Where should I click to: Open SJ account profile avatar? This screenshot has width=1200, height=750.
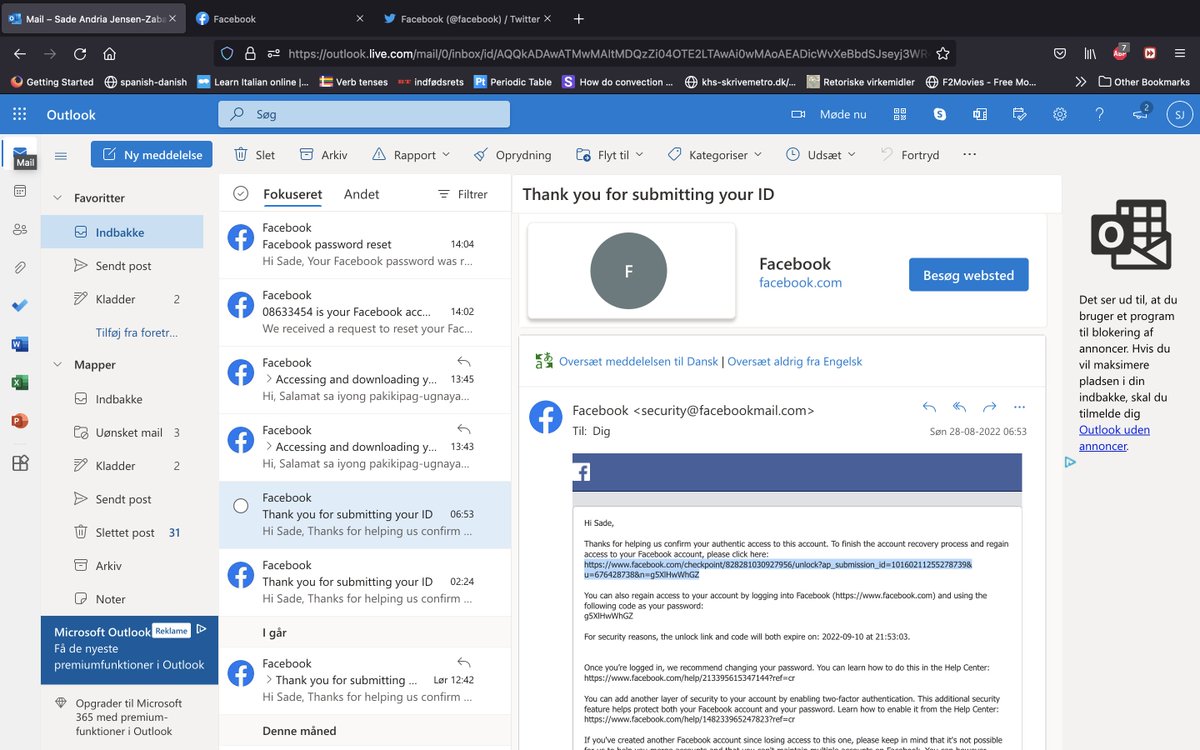click(1179, 114)
